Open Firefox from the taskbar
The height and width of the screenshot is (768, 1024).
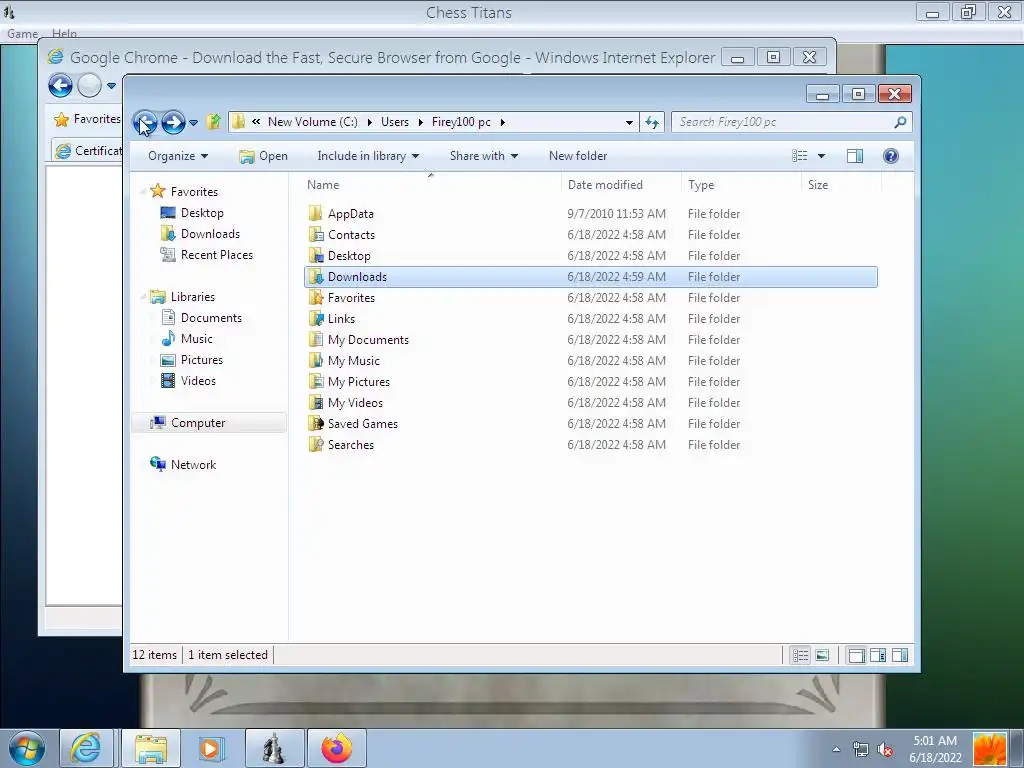(x=336, y=748)
